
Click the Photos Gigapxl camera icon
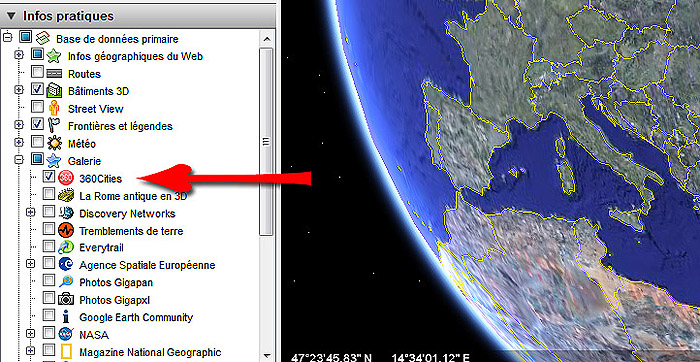click(x=66, y=300)
